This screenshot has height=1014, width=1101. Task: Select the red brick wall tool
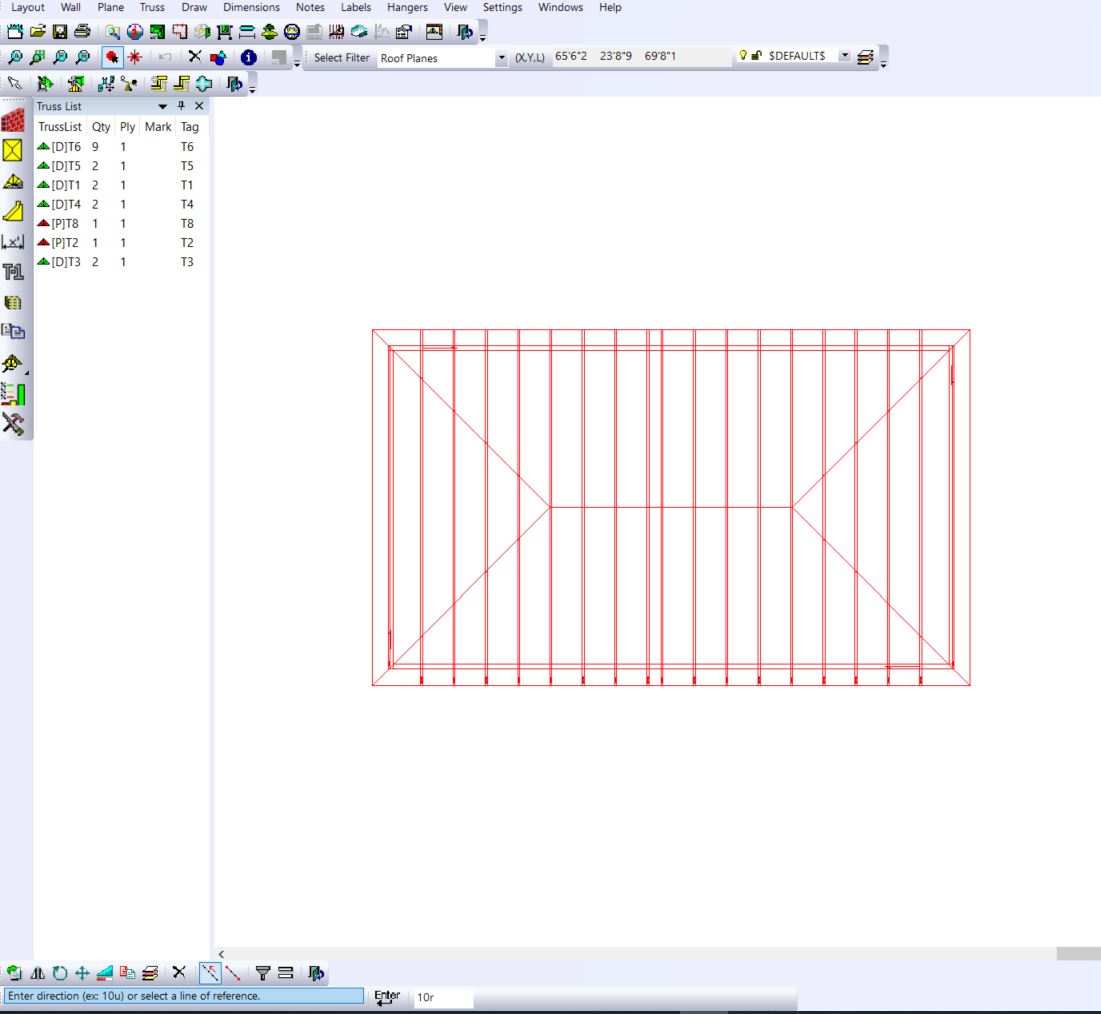pyautogui.click(x=13, y=121)
